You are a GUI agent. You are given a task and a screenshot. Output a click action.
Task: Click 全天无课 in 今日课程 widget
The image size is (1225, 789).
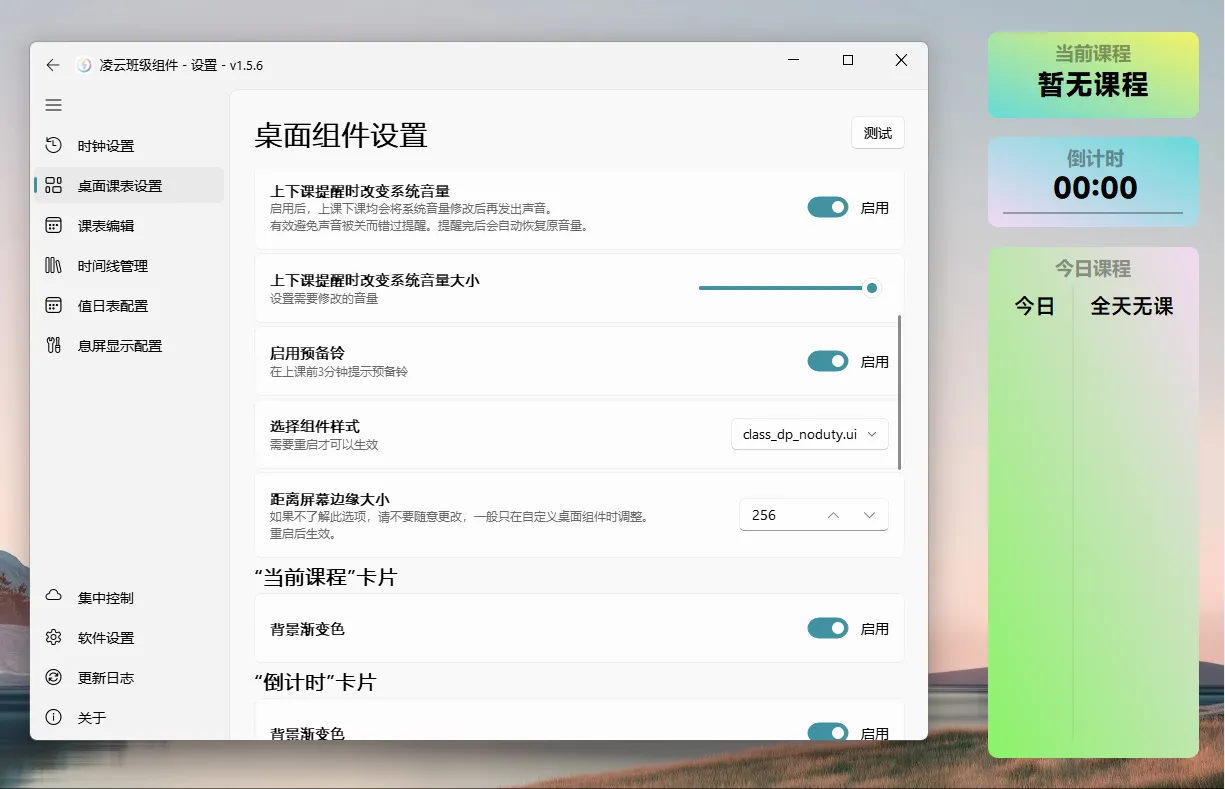(x=1132, y=306)
